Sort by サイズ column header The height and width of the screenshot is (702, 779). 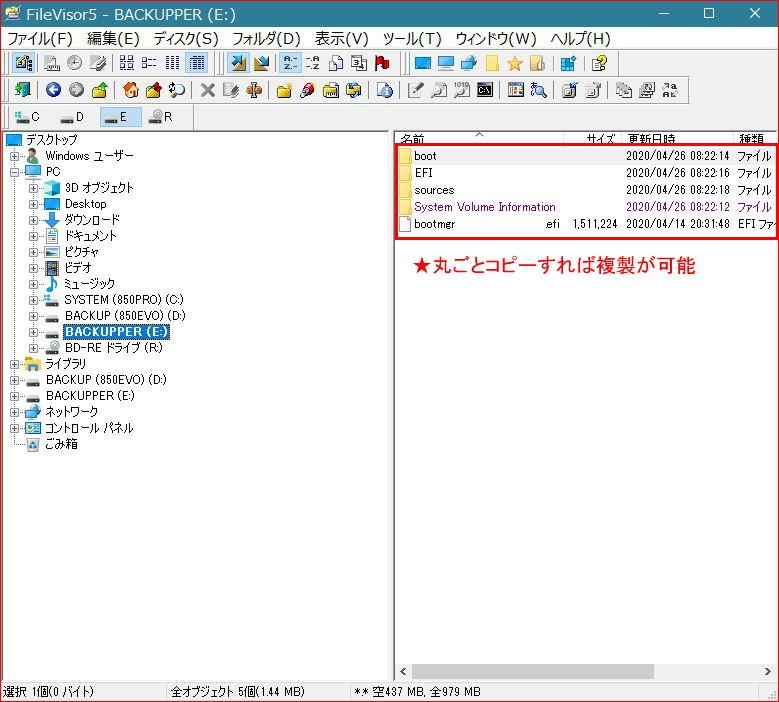tap(593, 138)
